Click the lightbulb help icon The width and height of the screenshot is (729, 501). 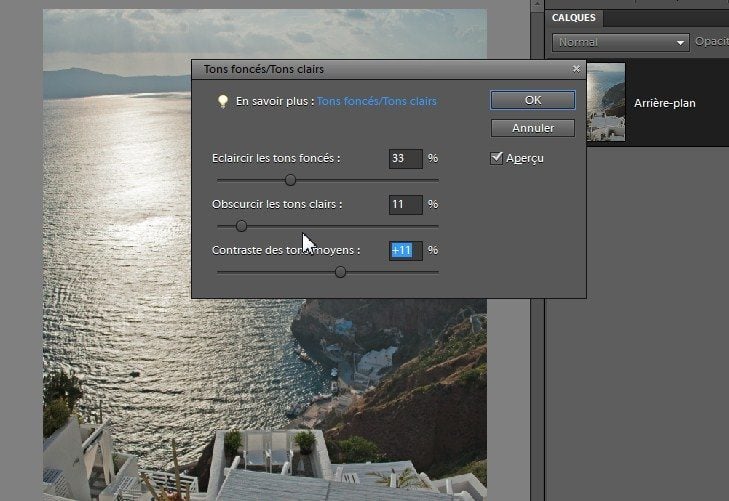point(223,101)
